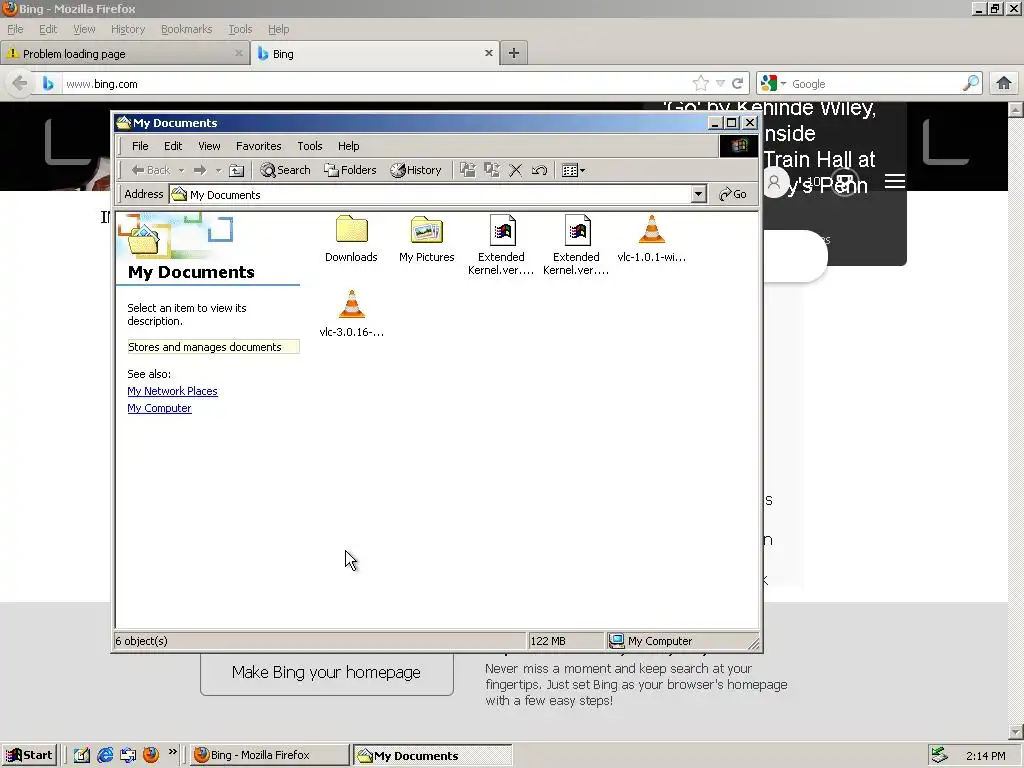Image resolution: width=1024 pixels, height=768 pixels.
Task: Open the Views dropdown button
Action: coord(573,170)
